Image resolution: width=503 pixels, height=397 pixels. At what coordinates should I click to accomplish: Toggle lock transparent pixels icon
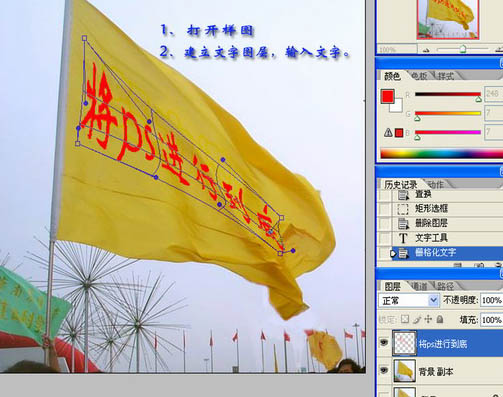click(x=405, y=319)
